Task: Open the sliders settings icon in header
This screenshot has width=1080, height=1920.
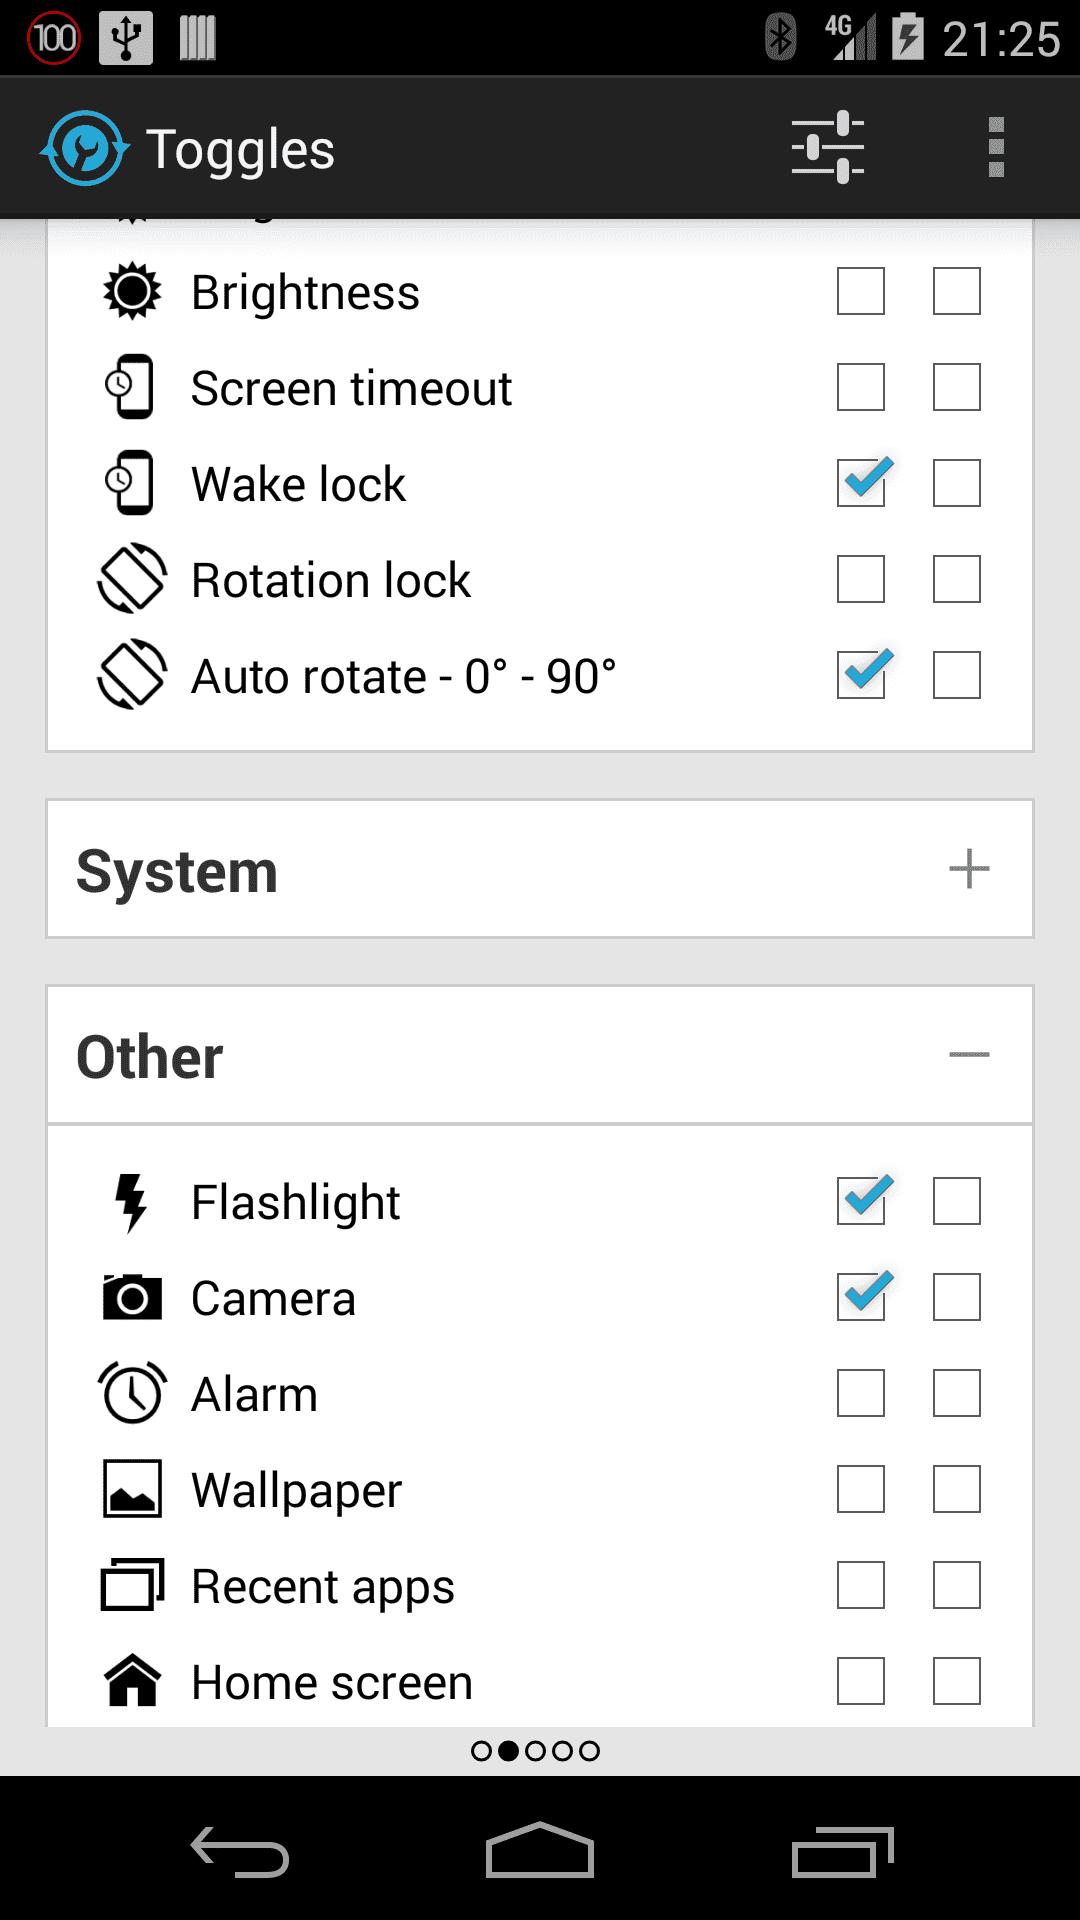Action: pos(827,148)
